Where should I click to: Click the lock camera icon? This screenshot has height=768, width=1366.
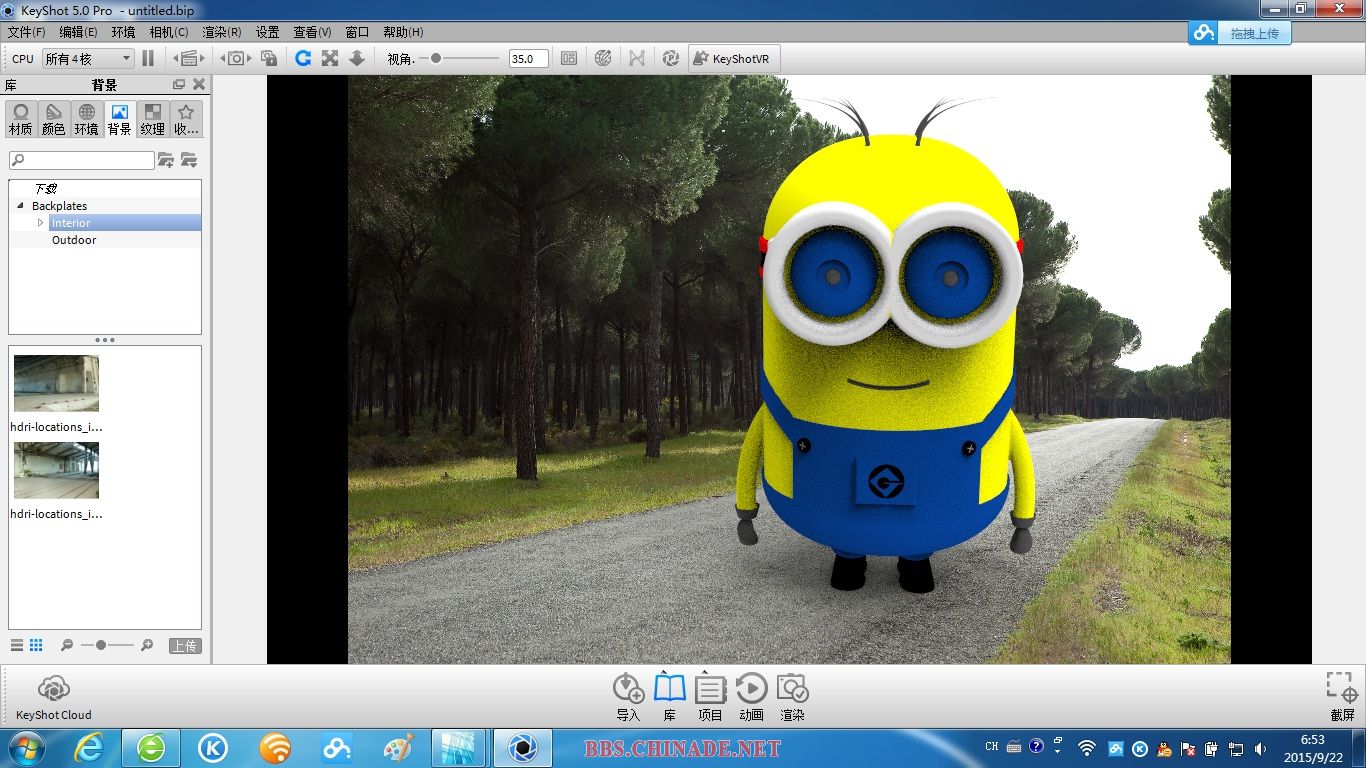(x=269, y=58)
